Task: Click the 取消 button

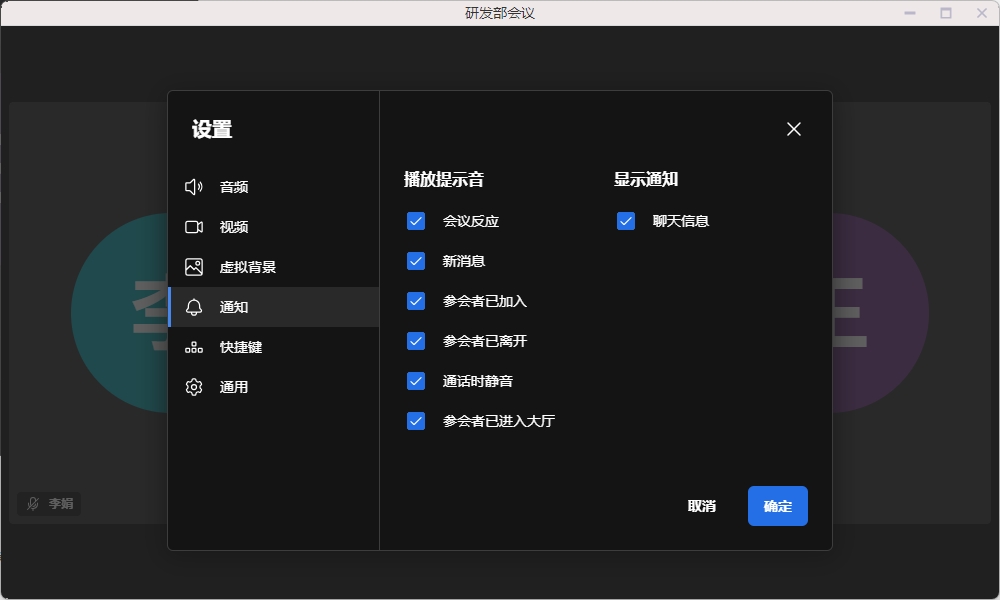Action: point(702,506)
